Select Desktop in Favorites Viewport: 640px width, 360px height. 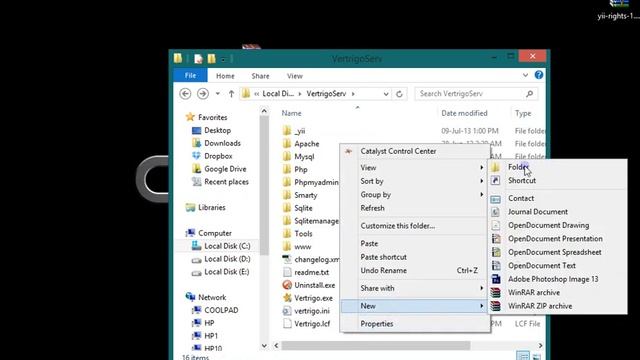coord(218,130)
